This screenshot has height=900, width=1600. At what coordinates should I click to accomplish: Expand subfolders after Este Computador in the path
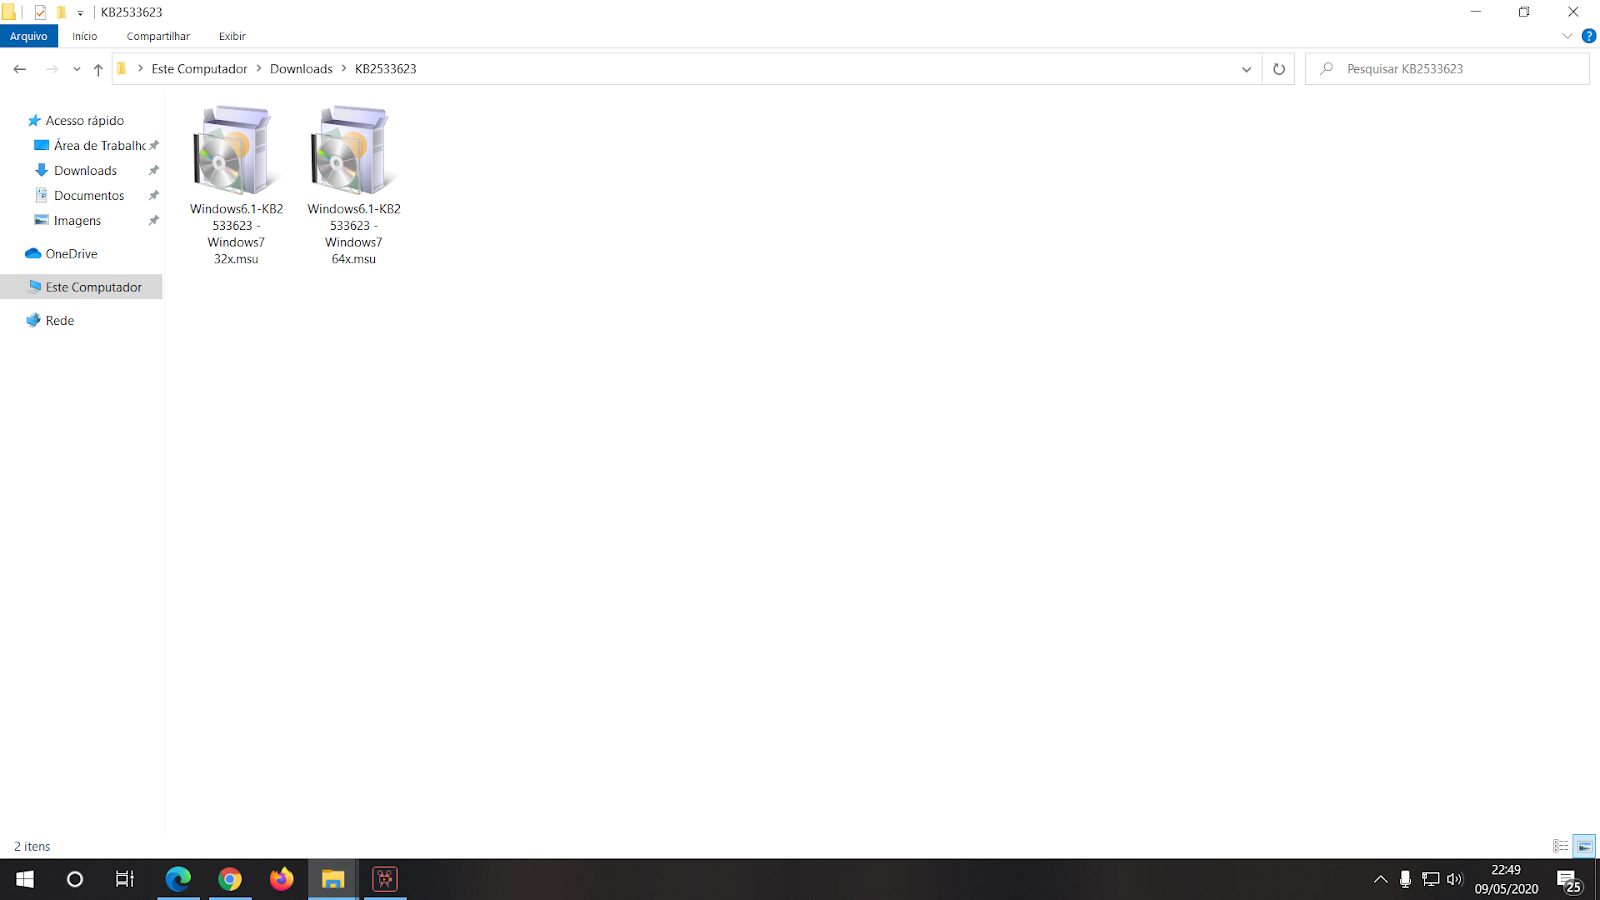(259, 68)
